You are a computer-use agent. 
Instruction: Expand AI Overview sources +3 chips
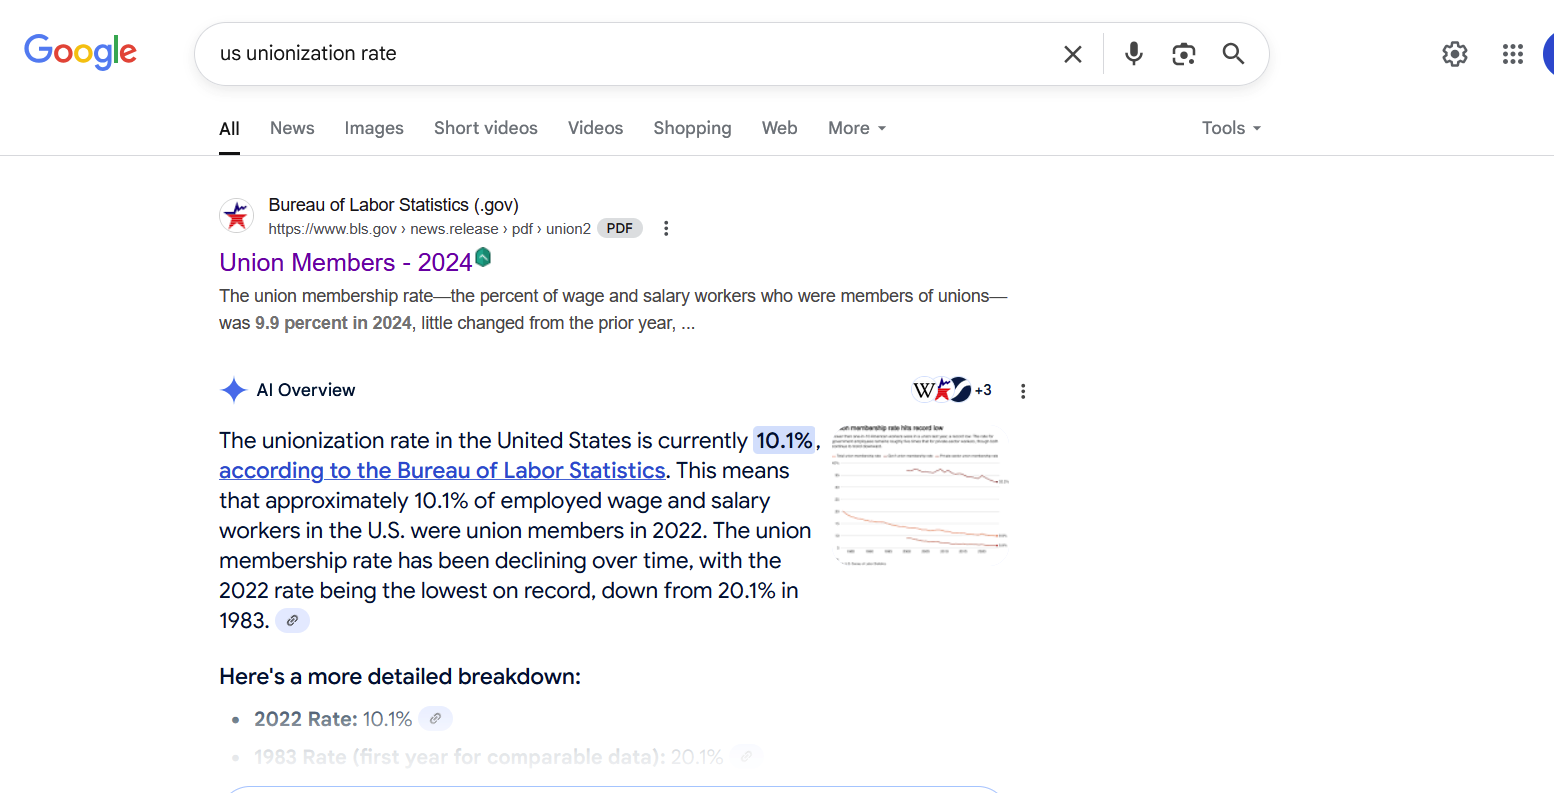[x=951, y=390]
